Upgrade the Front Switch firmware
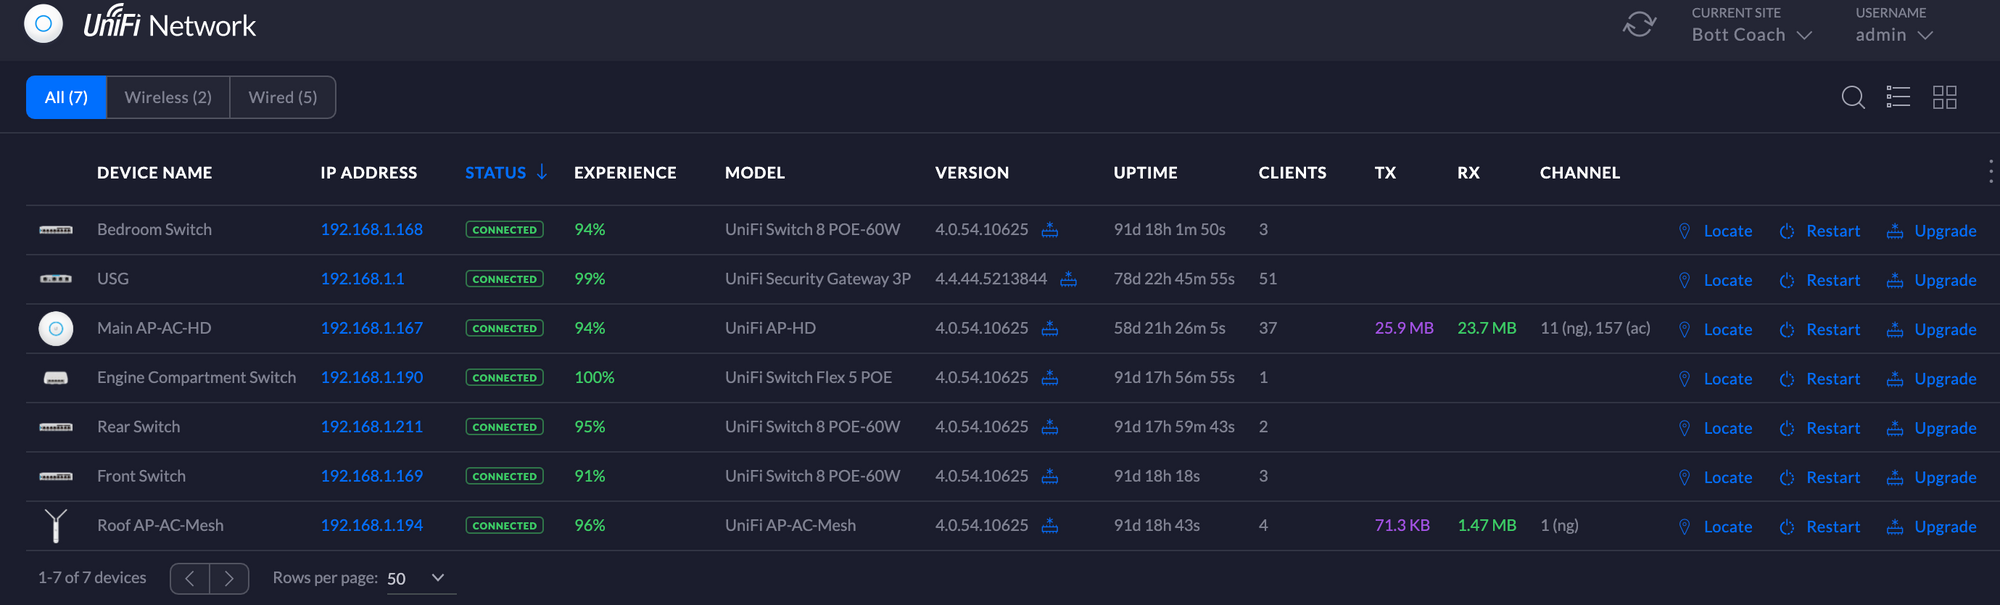Screen dimensions: 2000x605 click(x=1931, y=477)
